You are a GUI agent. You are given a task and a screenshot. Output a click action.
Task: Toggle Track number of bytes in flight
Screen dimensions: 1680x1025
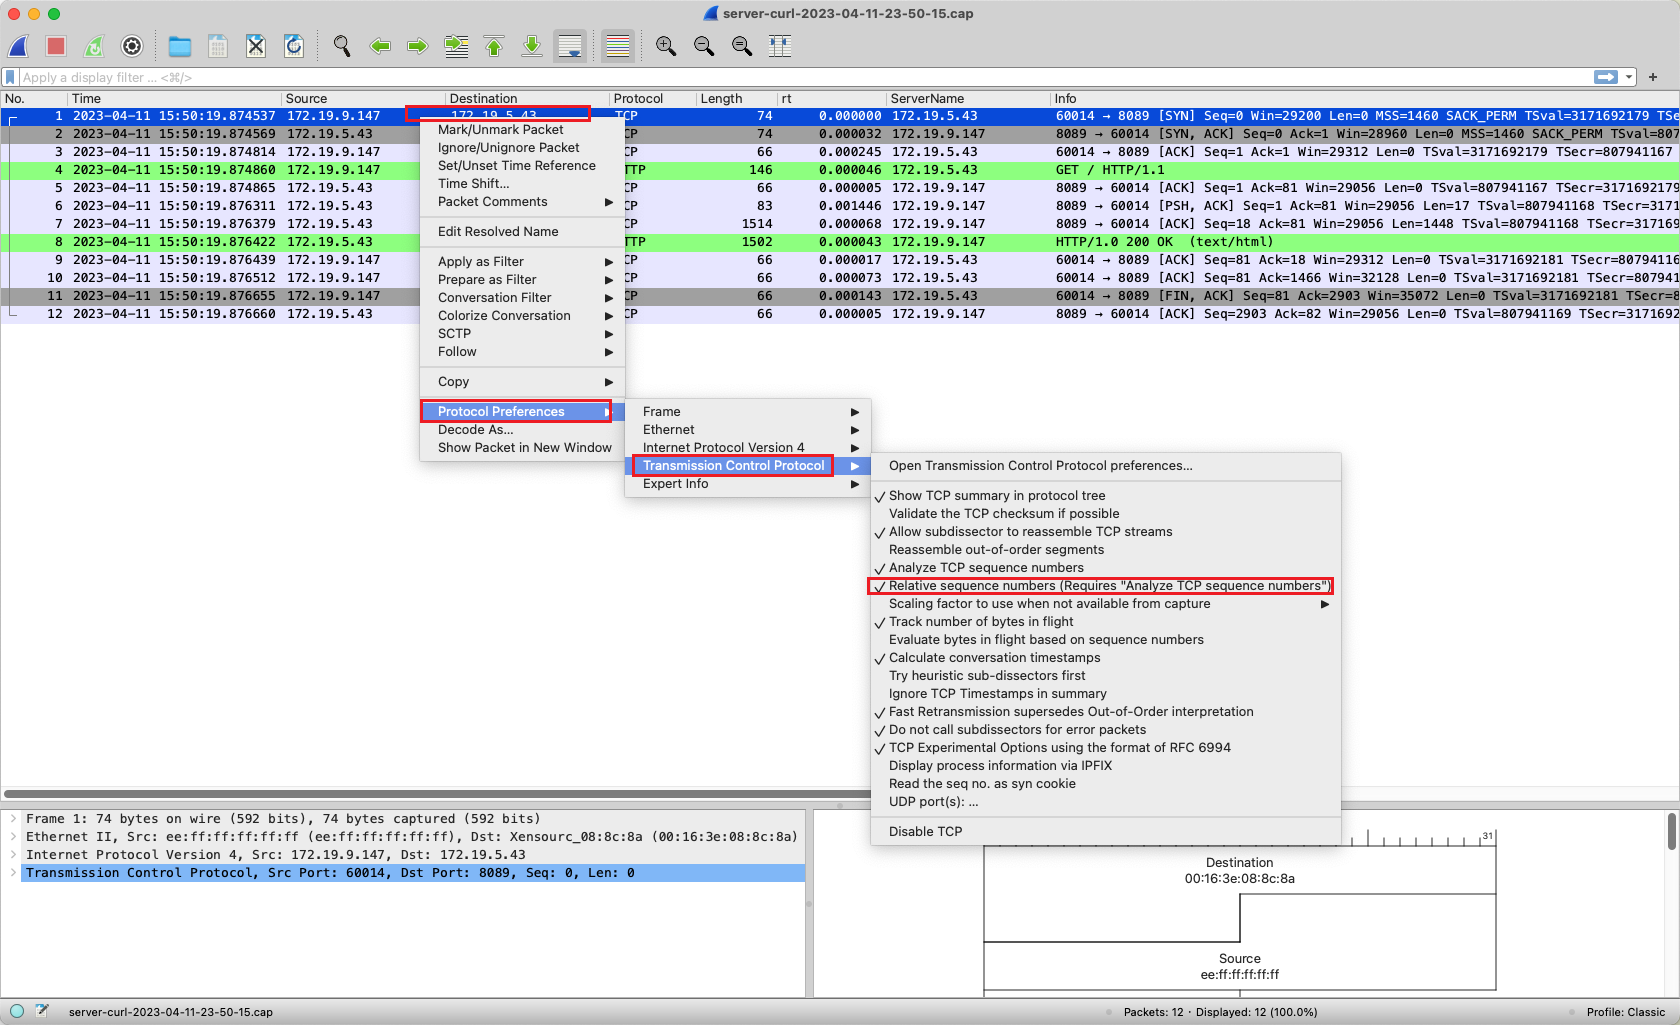click(981, 622)
